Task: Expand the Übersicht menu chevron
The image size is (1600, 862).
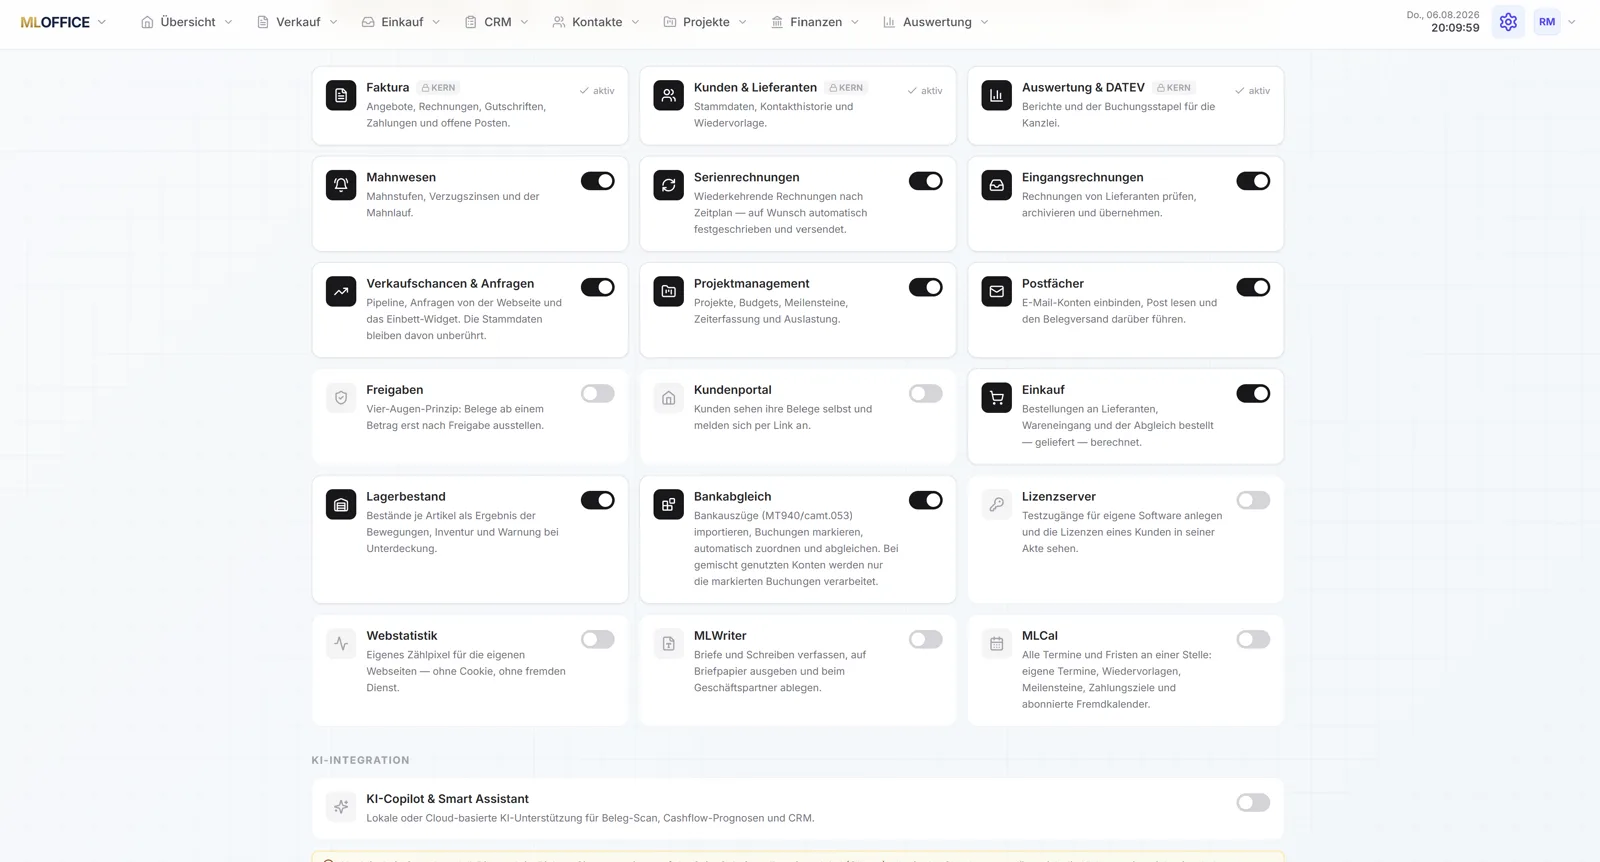Action: pyautogui.click(x=228, y=22)
